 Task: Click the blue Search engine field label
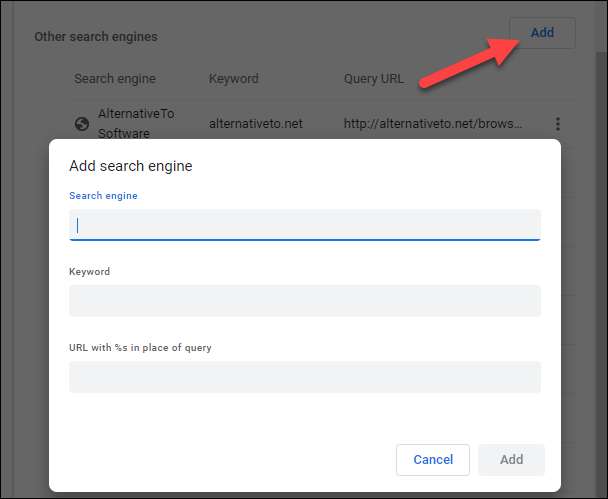103,196
